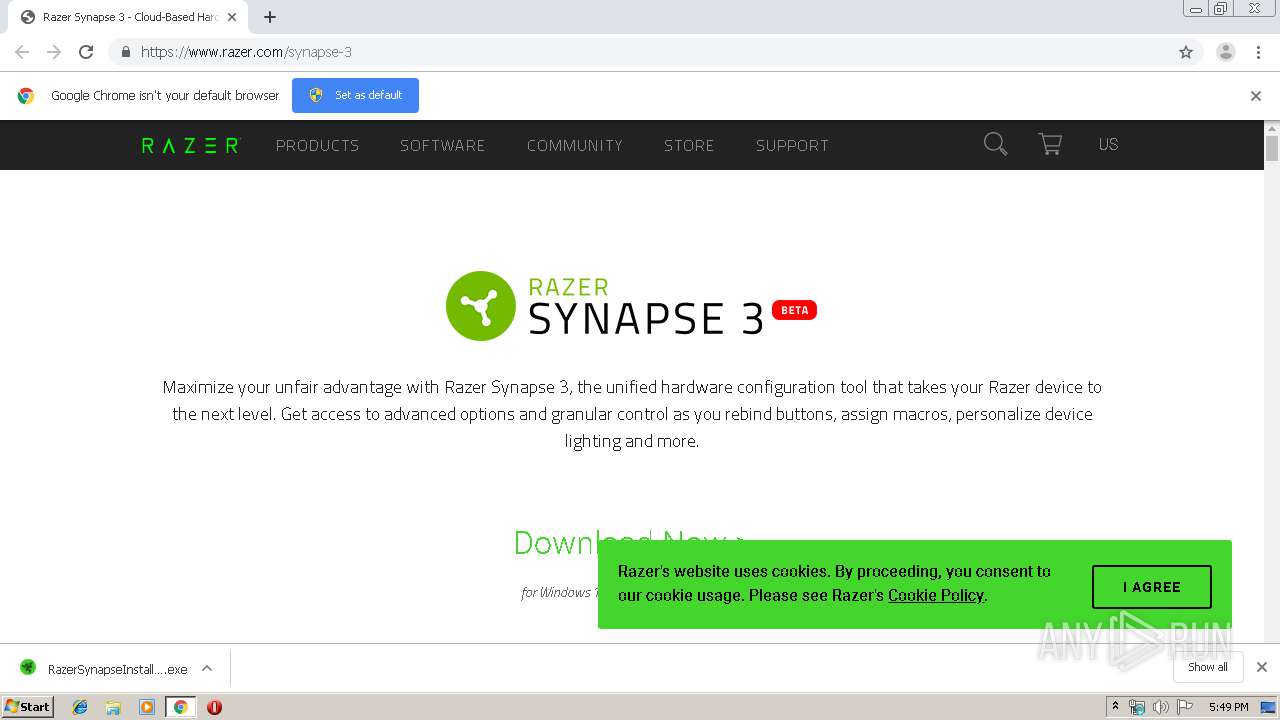Screen dimensions: 1280x720
Task: Open the Chrome three-dot menu
Action: [1258, 52]
